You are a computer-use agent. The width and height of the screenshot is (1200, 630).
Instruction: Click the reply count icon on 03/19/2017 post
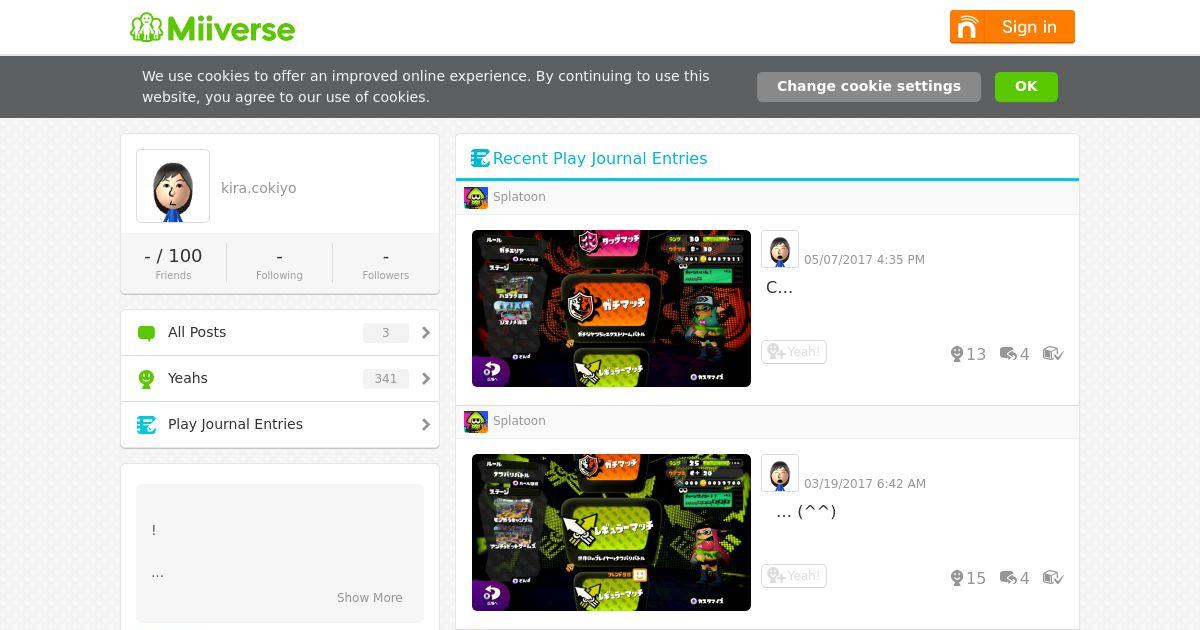1008,578
